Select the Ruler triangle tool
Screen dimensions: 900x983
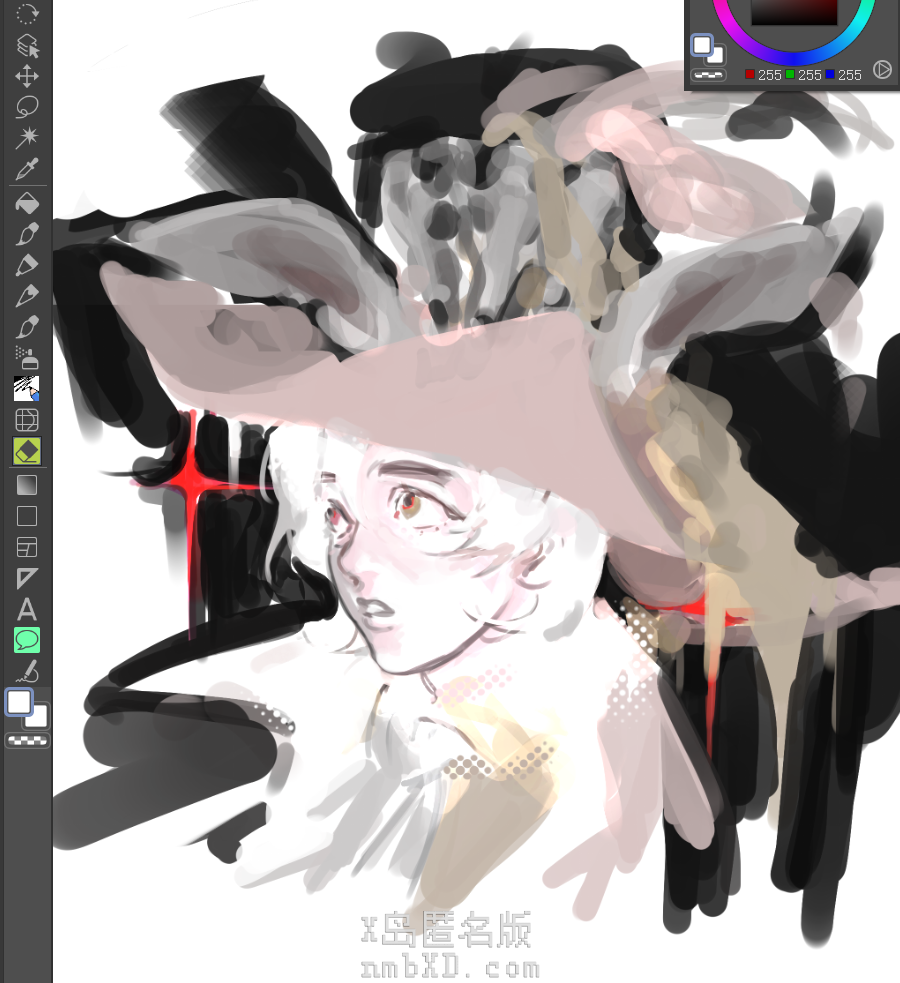click(x=27, y=577)
